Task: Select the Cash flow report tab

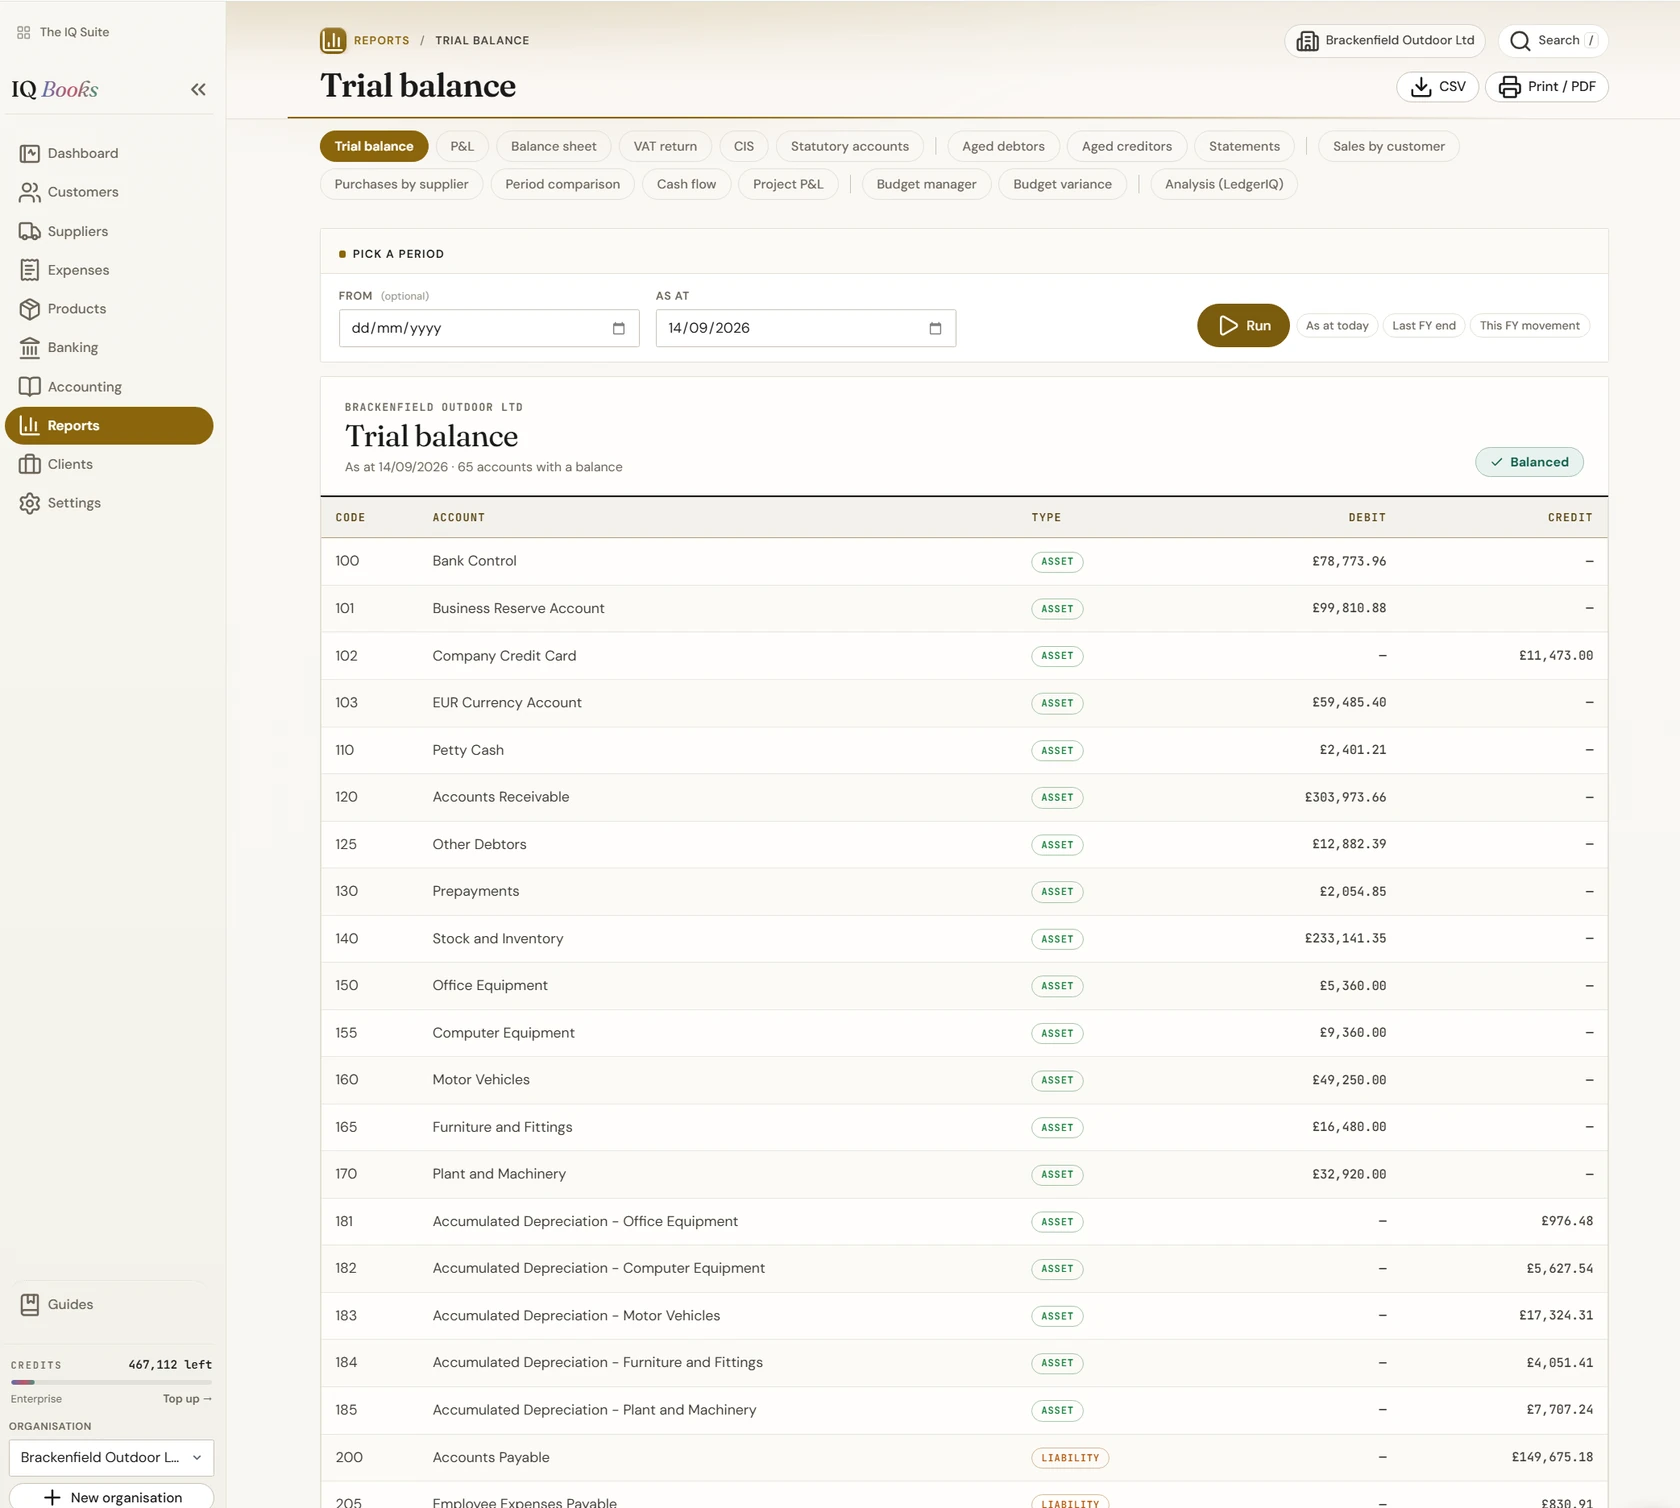Action: click(686, 184)
